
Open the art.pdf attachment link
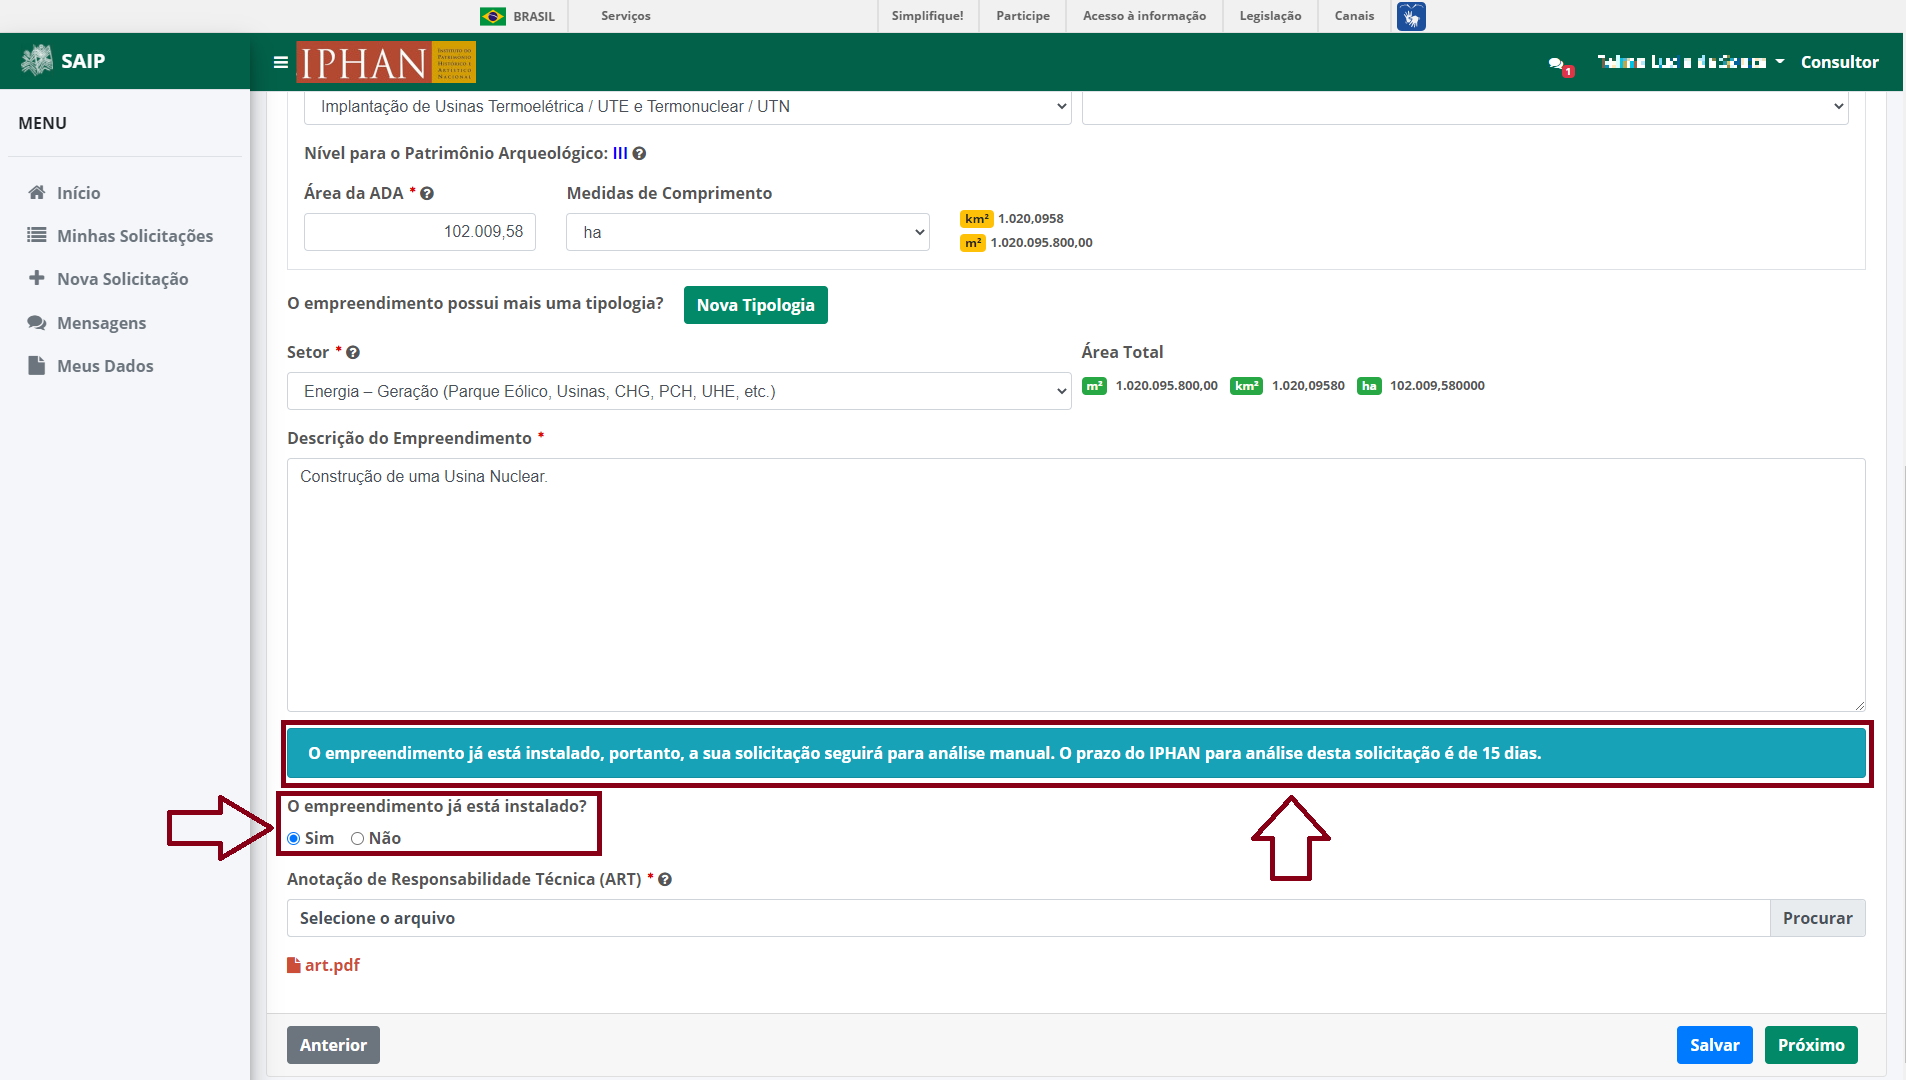pyautogui.click(x=332, y=965)
